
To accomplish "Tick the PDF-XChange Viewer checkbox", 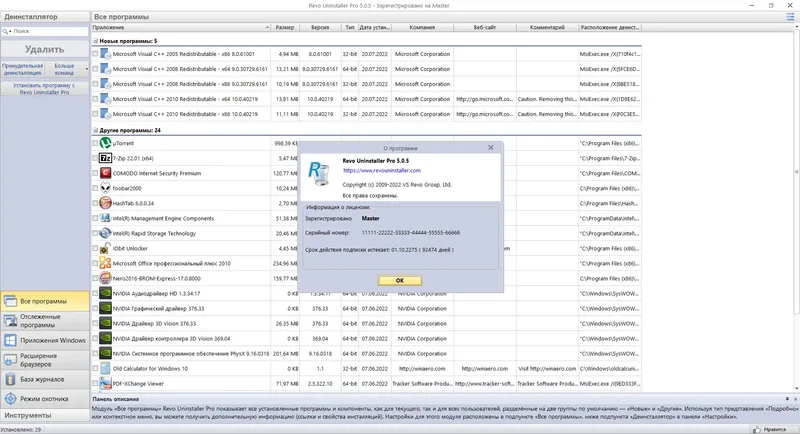I will point(95,384).
